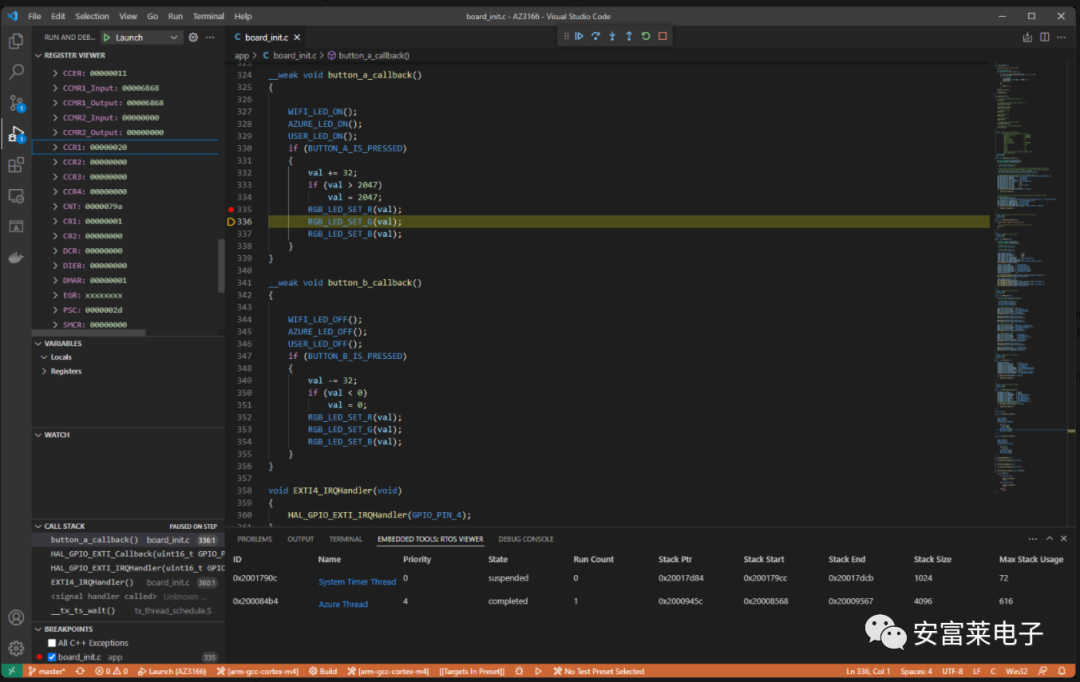Click the Step Over debug button
The image size is (1080, 682).
coord(596,37)
